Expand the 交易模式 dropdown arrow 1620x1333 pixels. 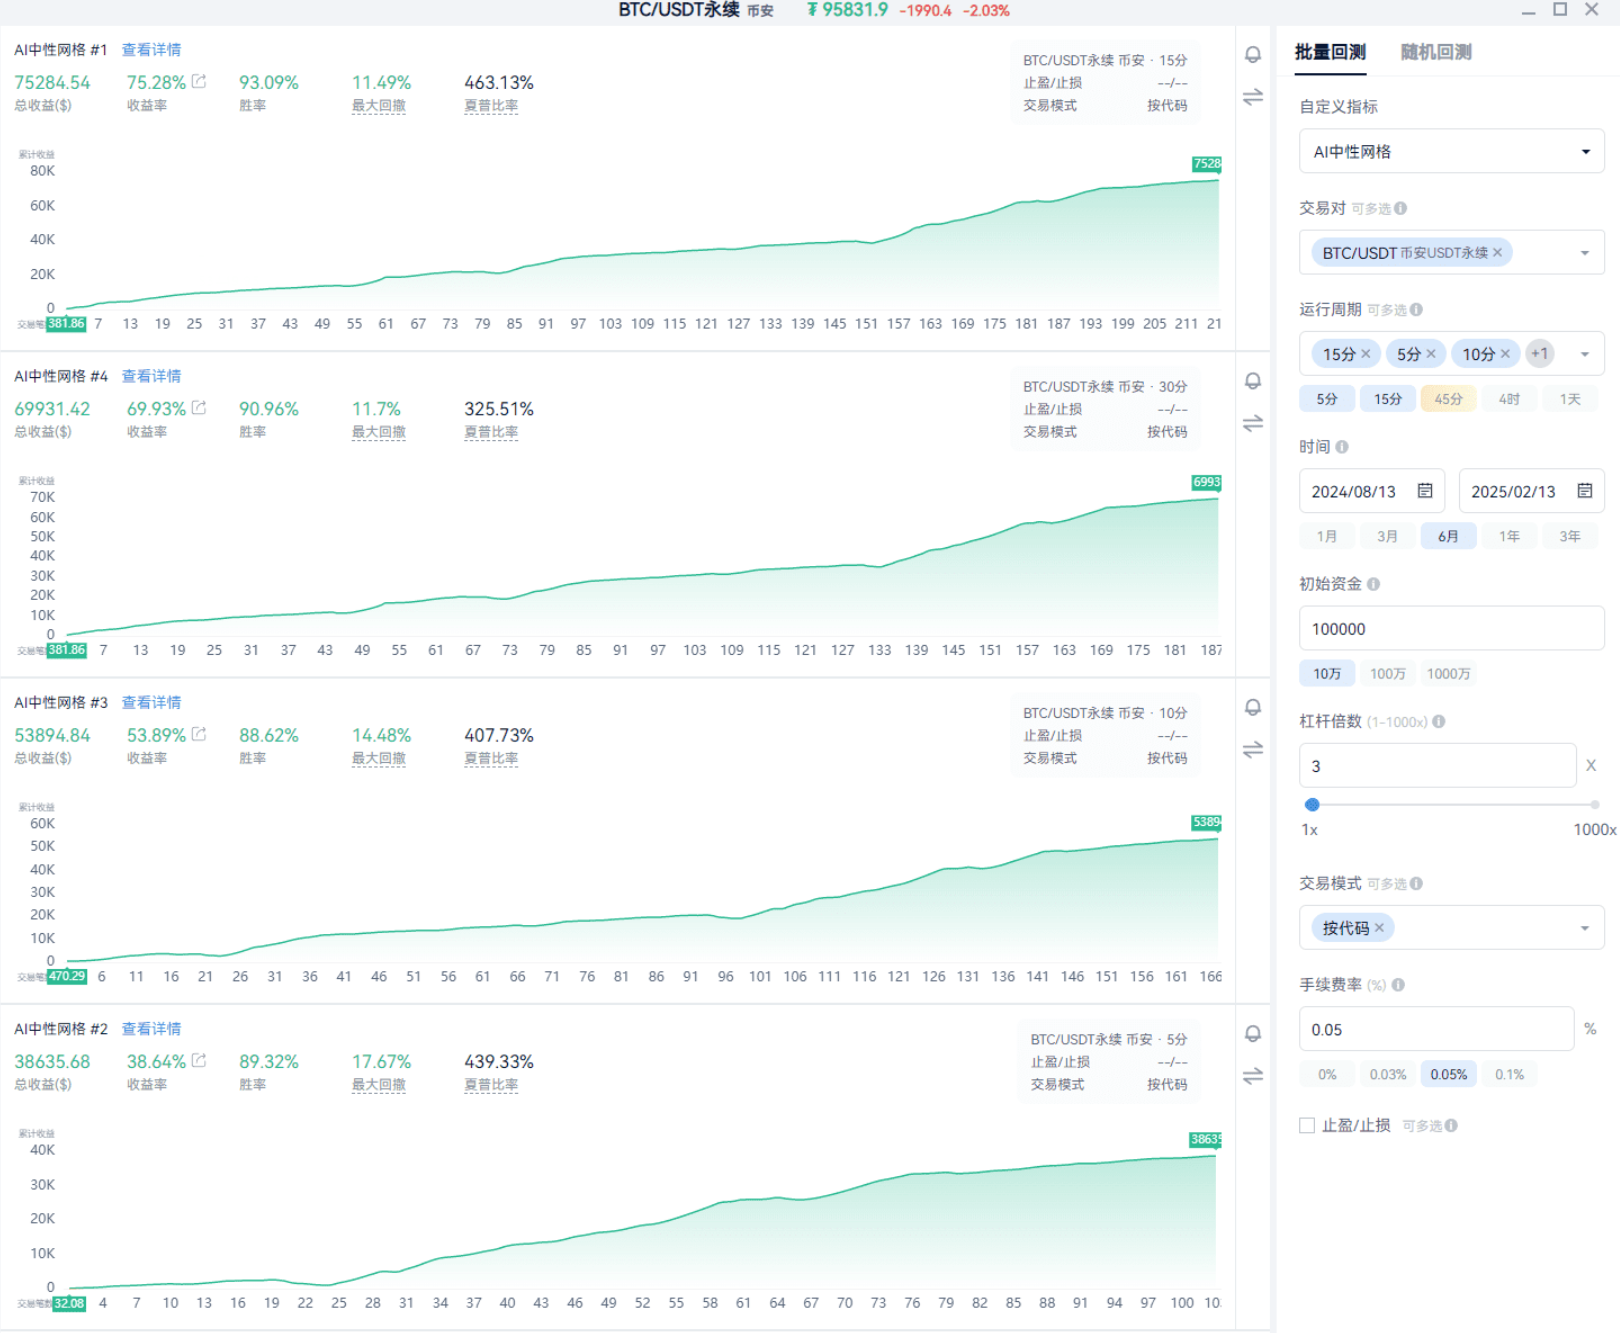tap(1585, 928)
